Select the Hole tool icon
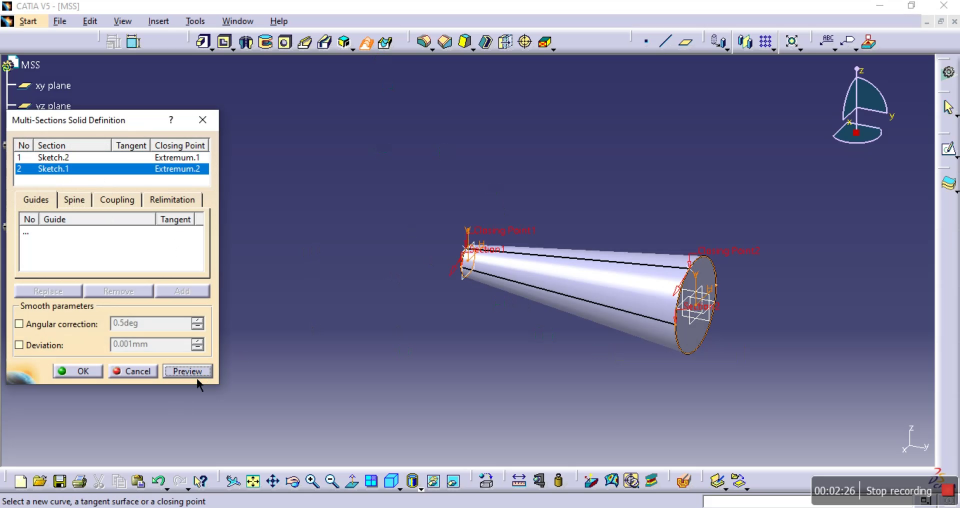960x508 pixels. (x=285, y=42)
